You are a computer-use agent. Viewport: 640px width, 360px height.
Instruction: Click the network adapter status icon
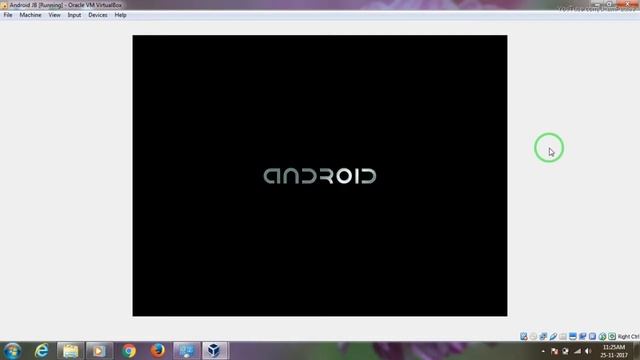tap(543, 336)
